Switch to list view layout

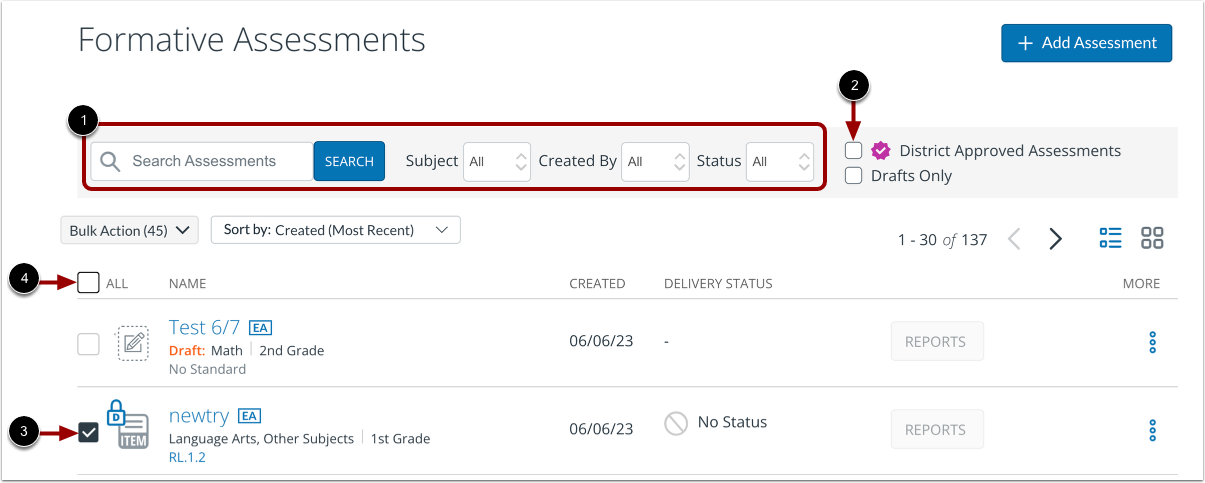[x=1110, y=238]
